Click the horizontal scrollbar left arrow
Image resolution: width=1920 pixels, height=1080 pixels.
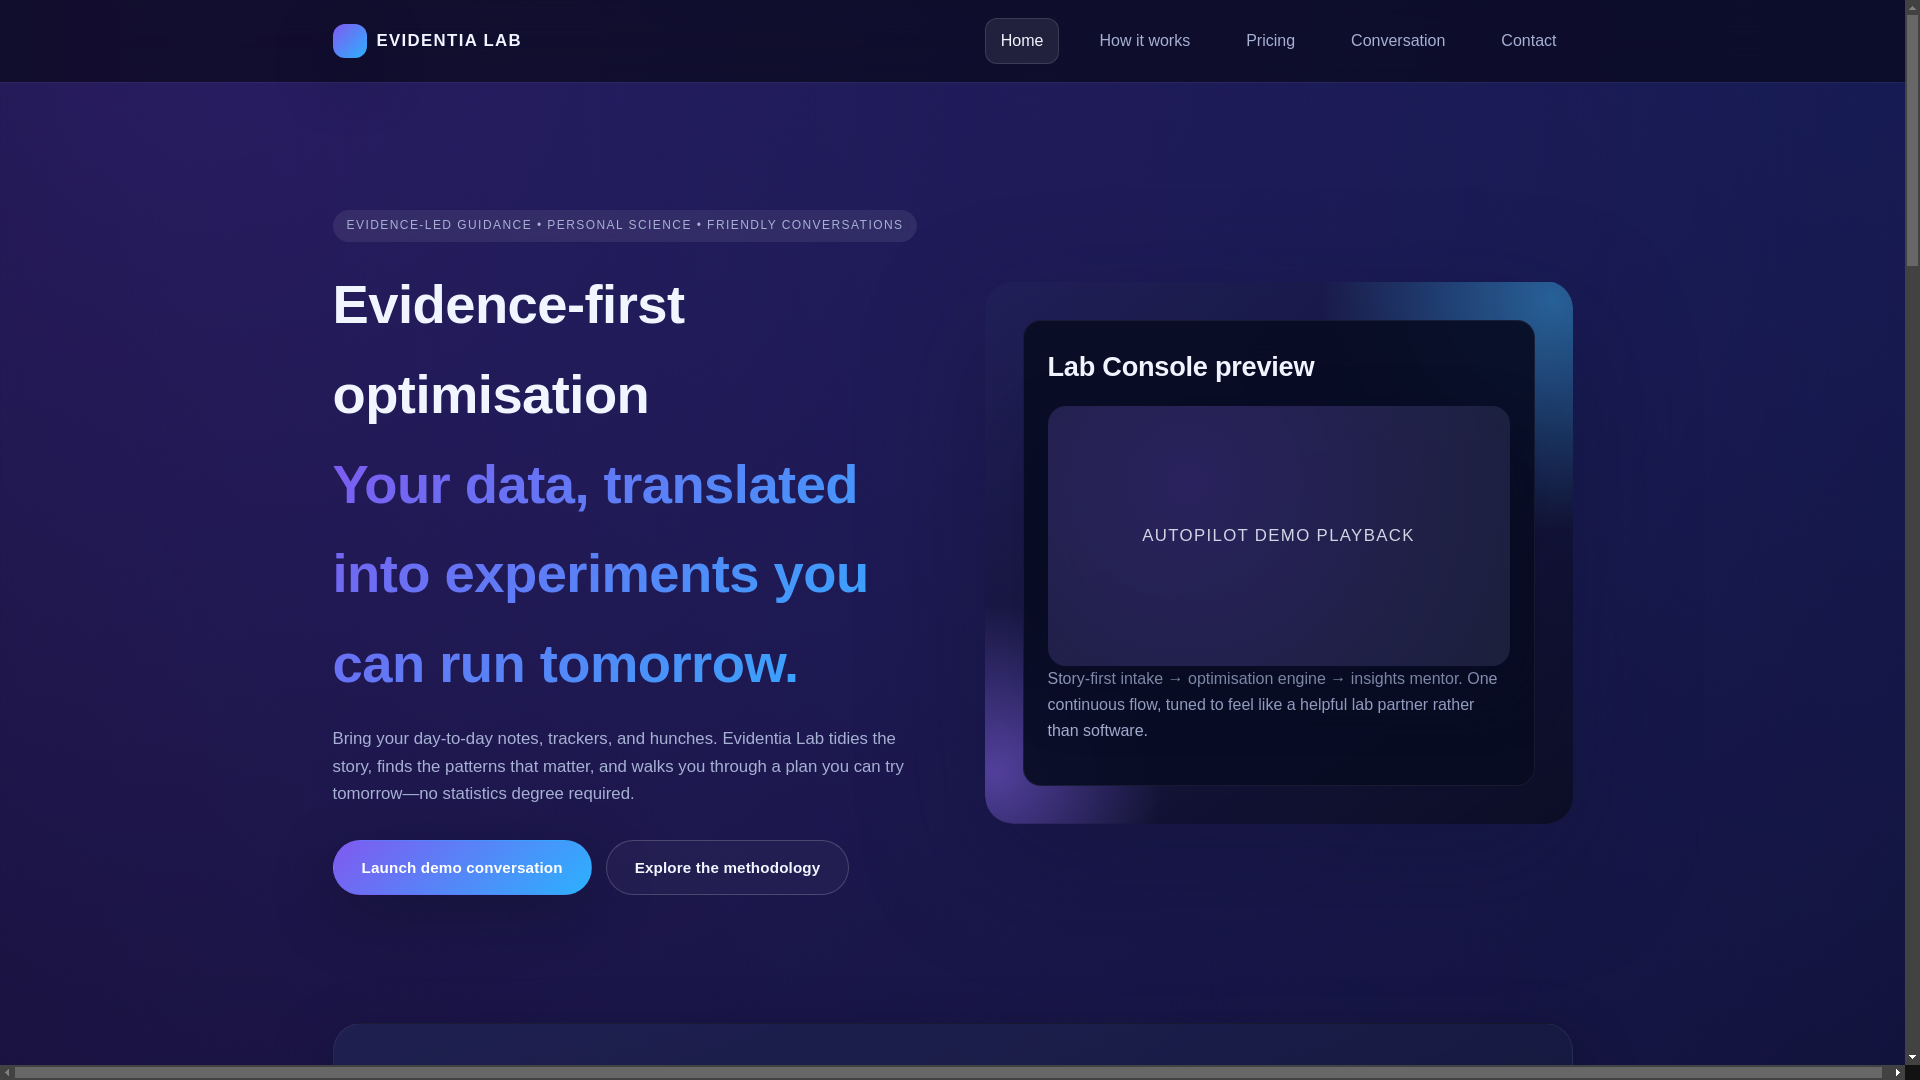[7, 1073]
